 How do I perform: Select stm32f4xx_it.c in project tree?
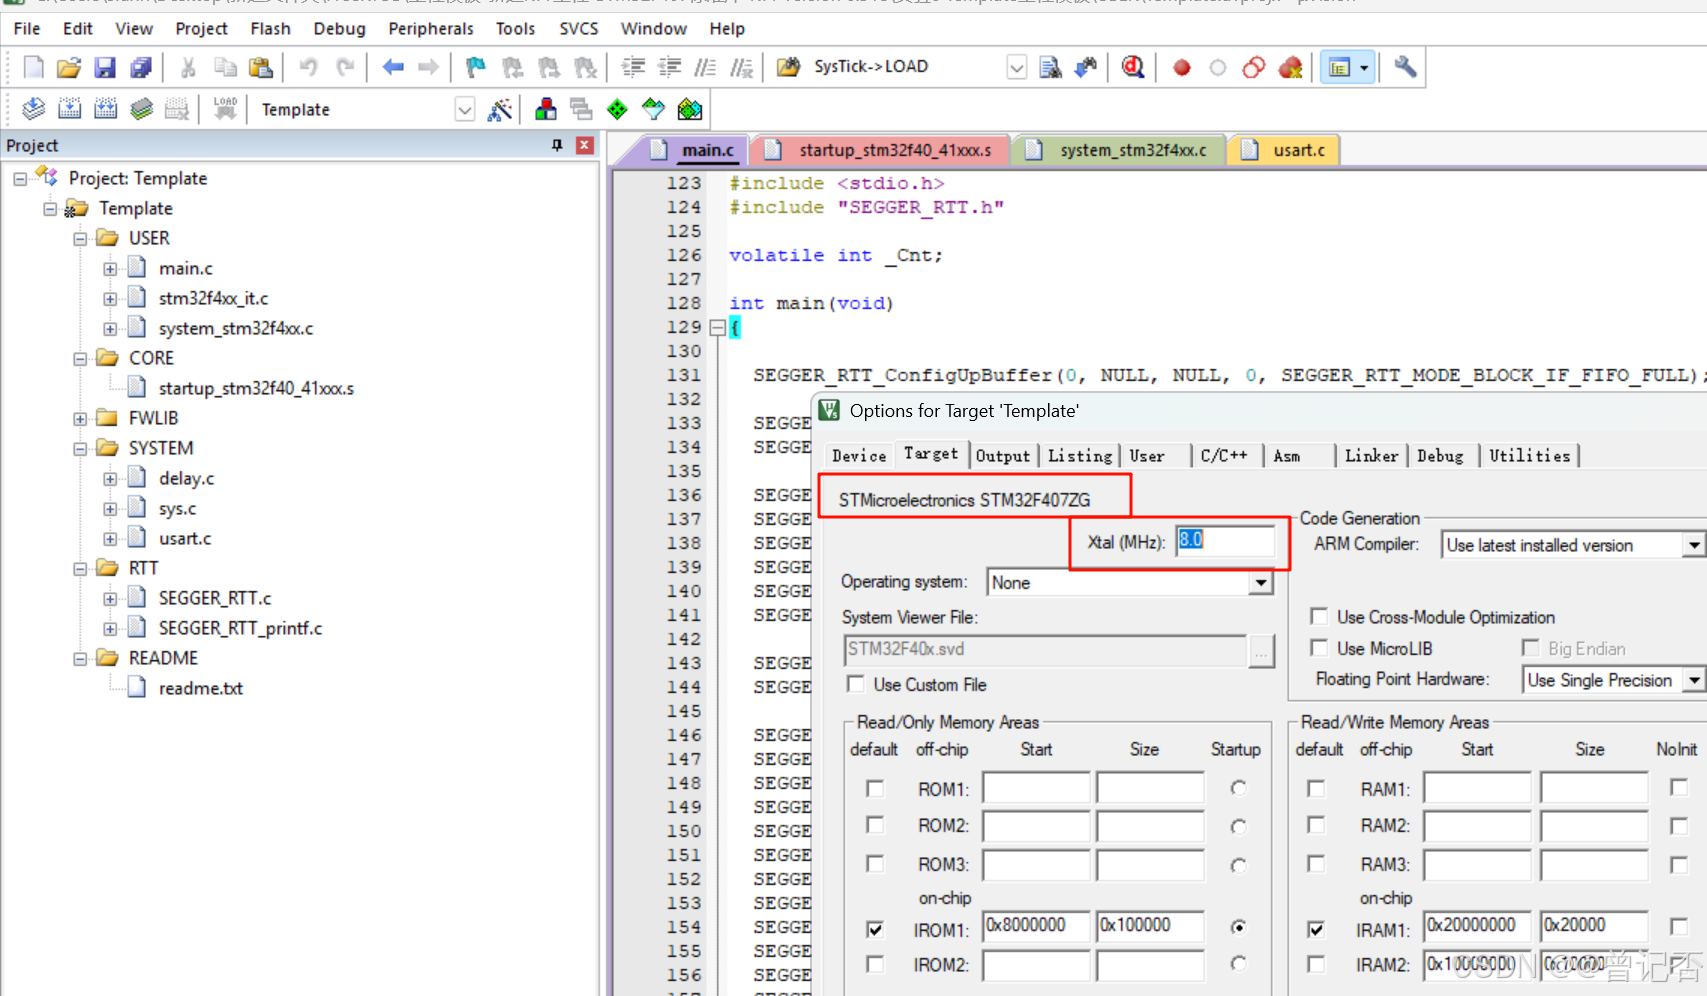(213, 298)
